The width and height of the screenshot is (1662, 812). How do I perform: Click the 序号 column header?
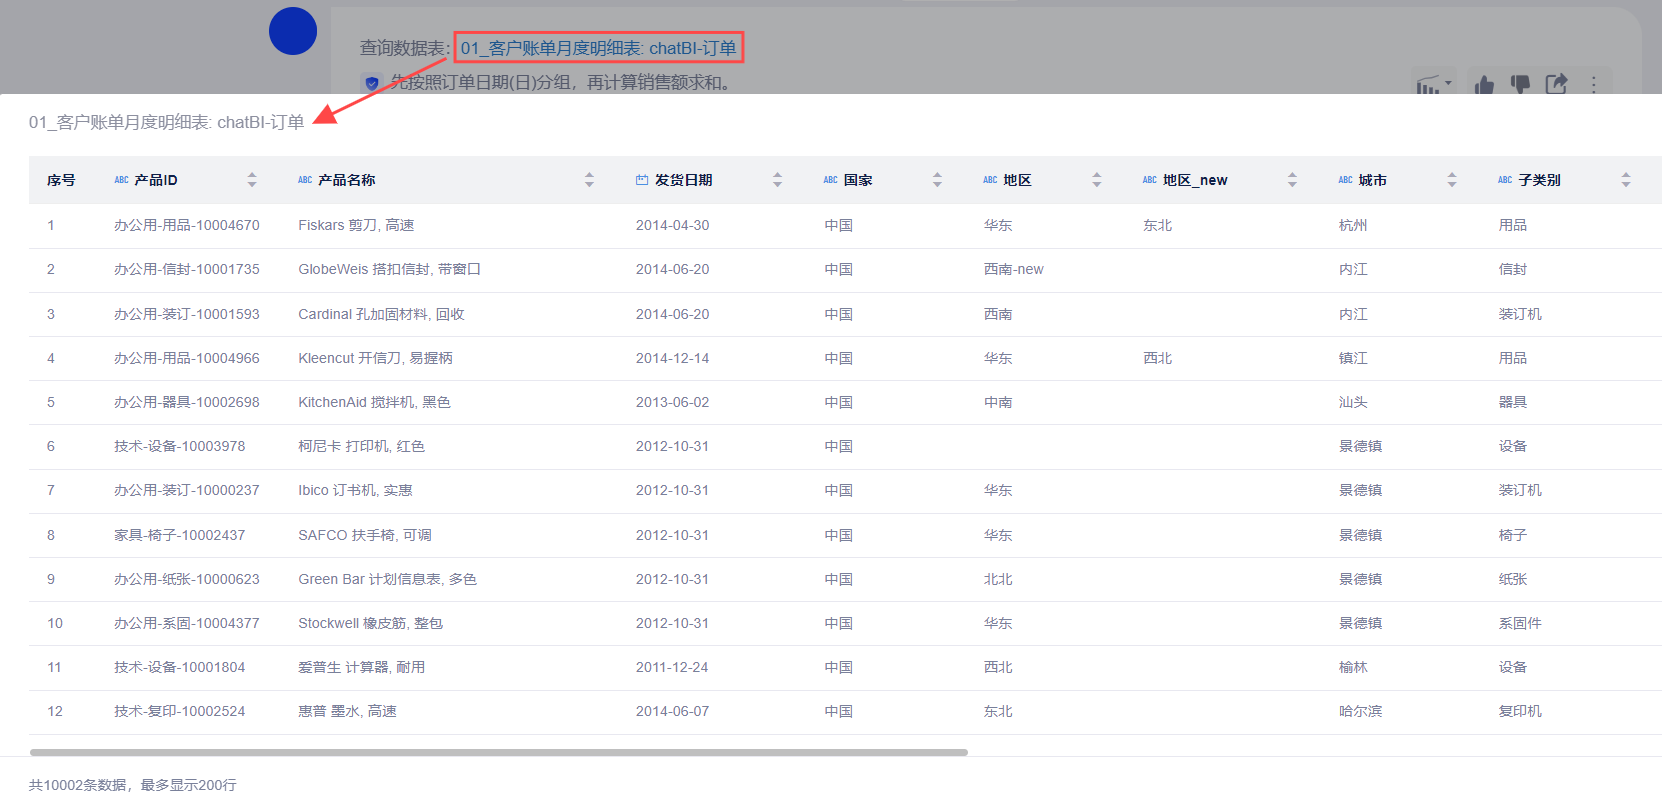(x=61, y=180)
